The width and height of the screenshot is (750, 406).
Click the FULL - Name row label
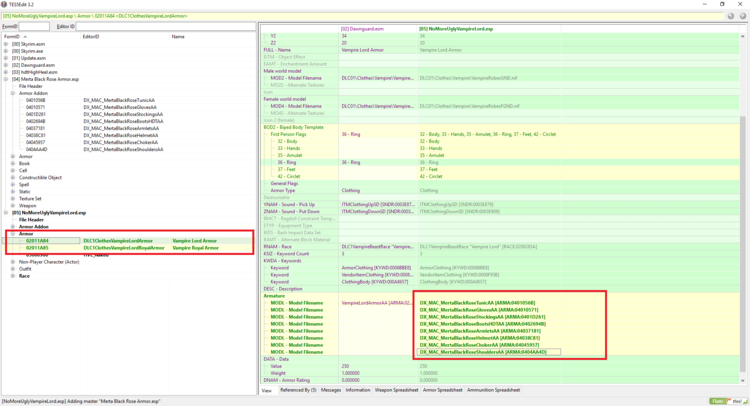[277, 50]
